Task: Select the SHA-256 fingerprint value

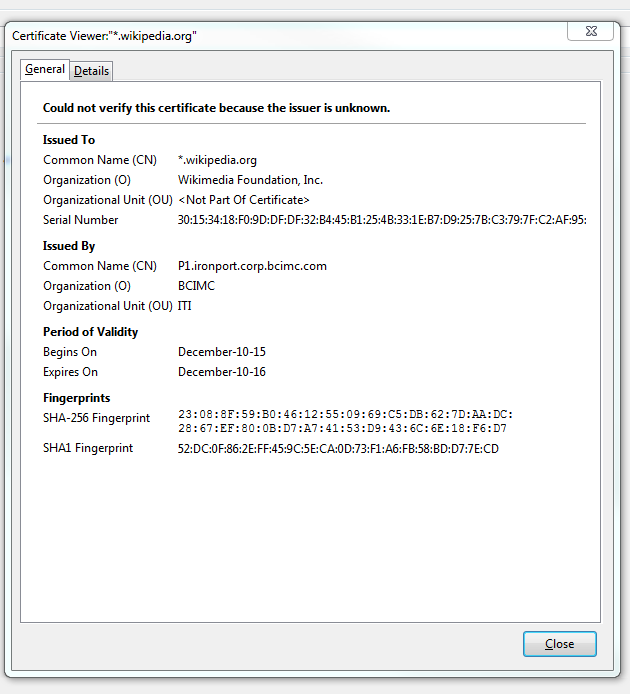Action: 345,421
